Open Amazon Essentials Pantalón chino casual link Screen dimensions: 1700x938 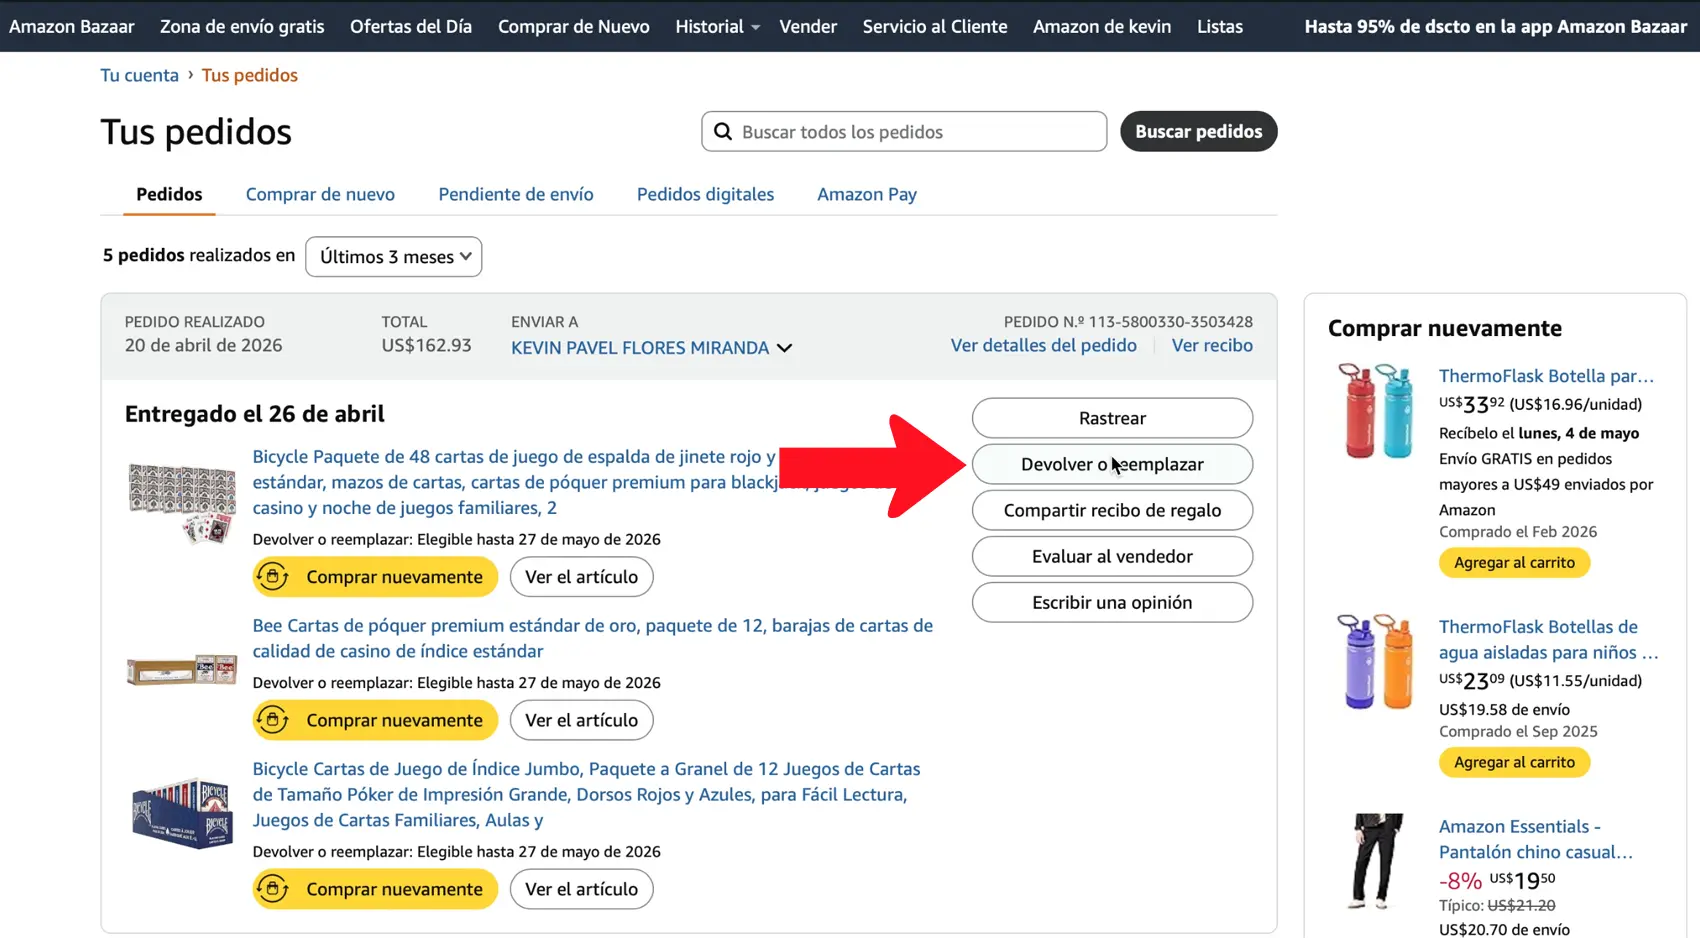tap(1536, 839)
